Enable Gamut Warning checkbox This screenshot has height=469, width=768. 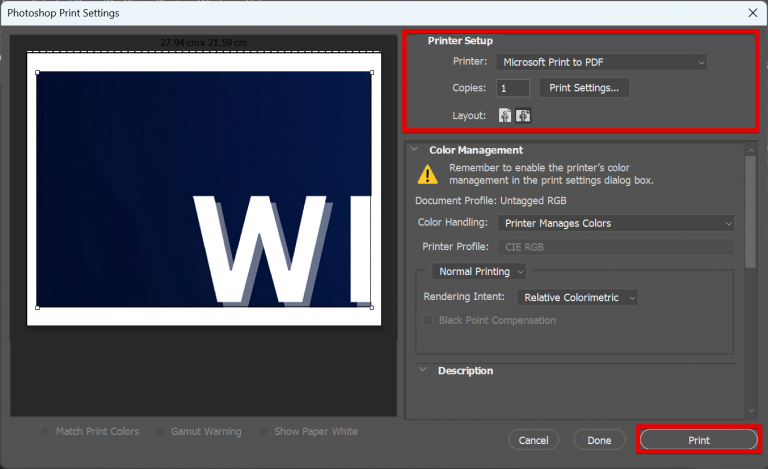(161, 432)
